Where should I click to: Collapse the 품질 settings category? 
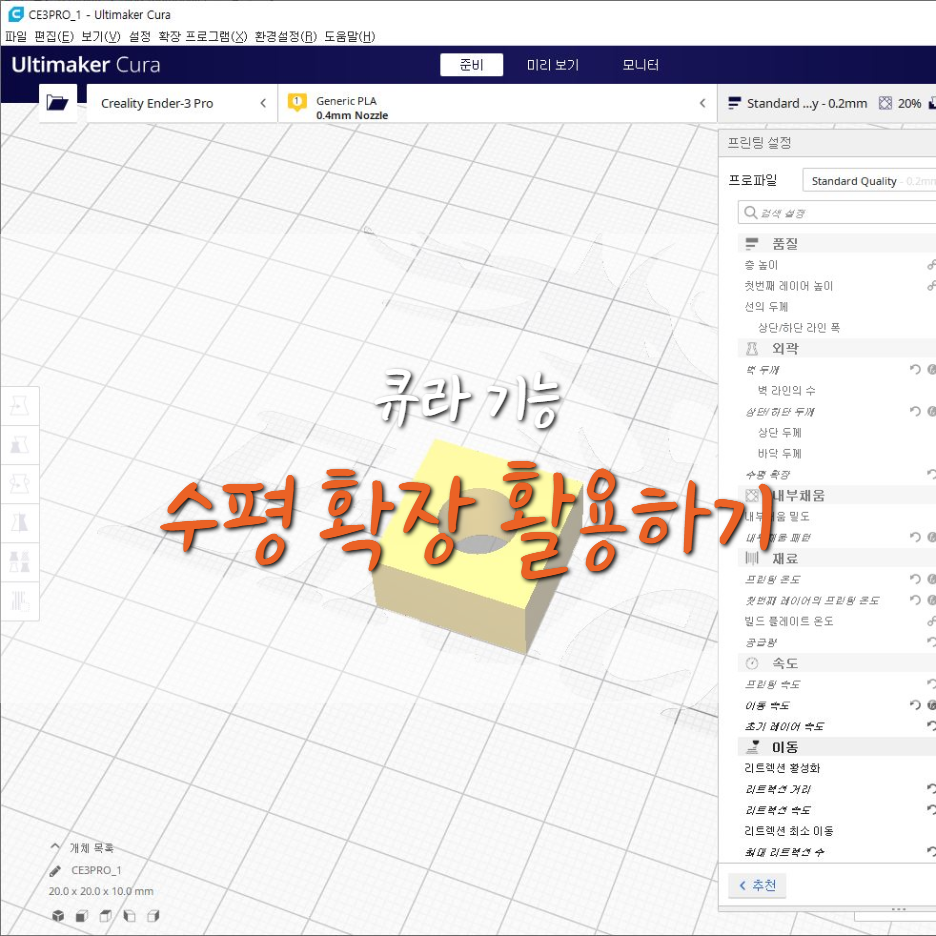click(837, 244)
